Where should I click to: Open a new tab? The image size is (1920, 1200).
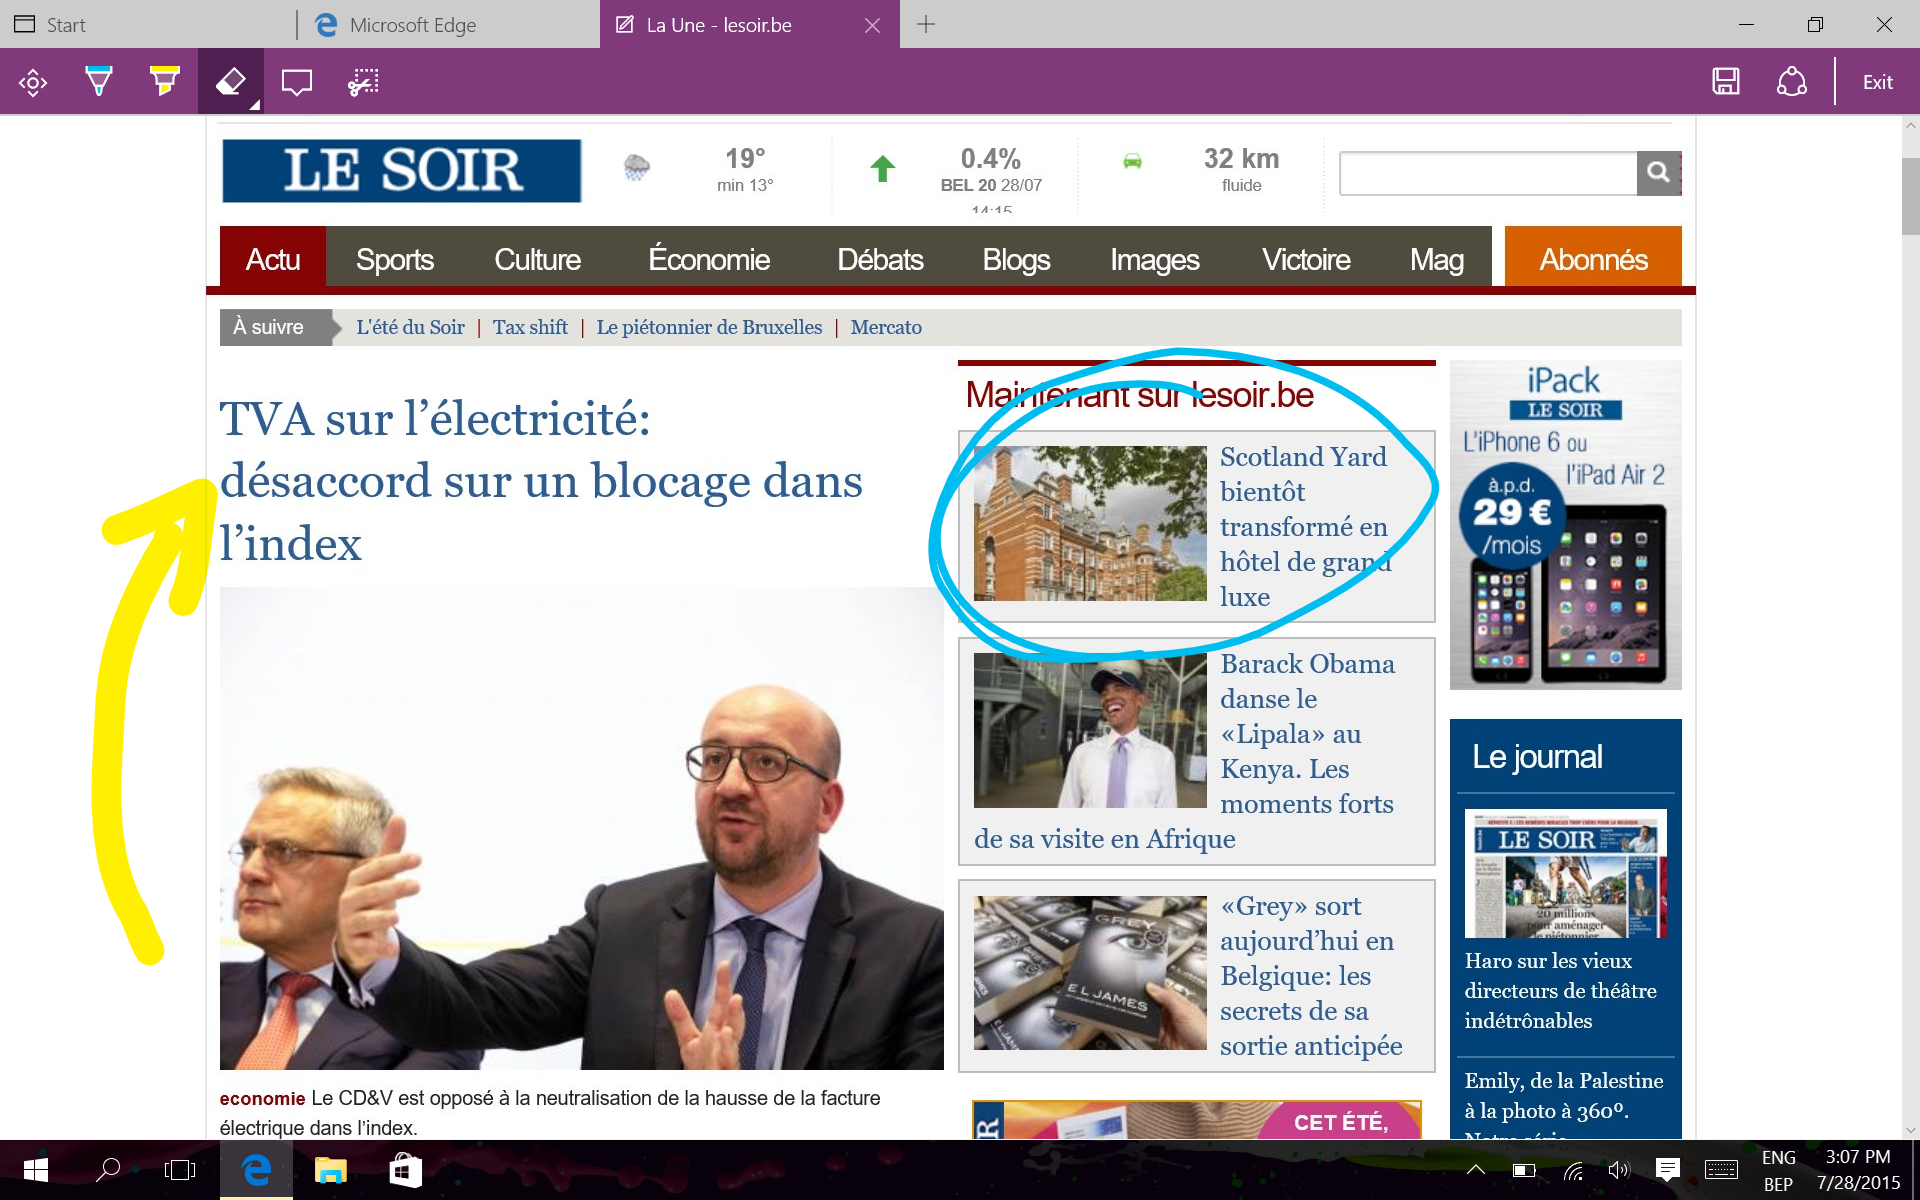pos(926,25)
